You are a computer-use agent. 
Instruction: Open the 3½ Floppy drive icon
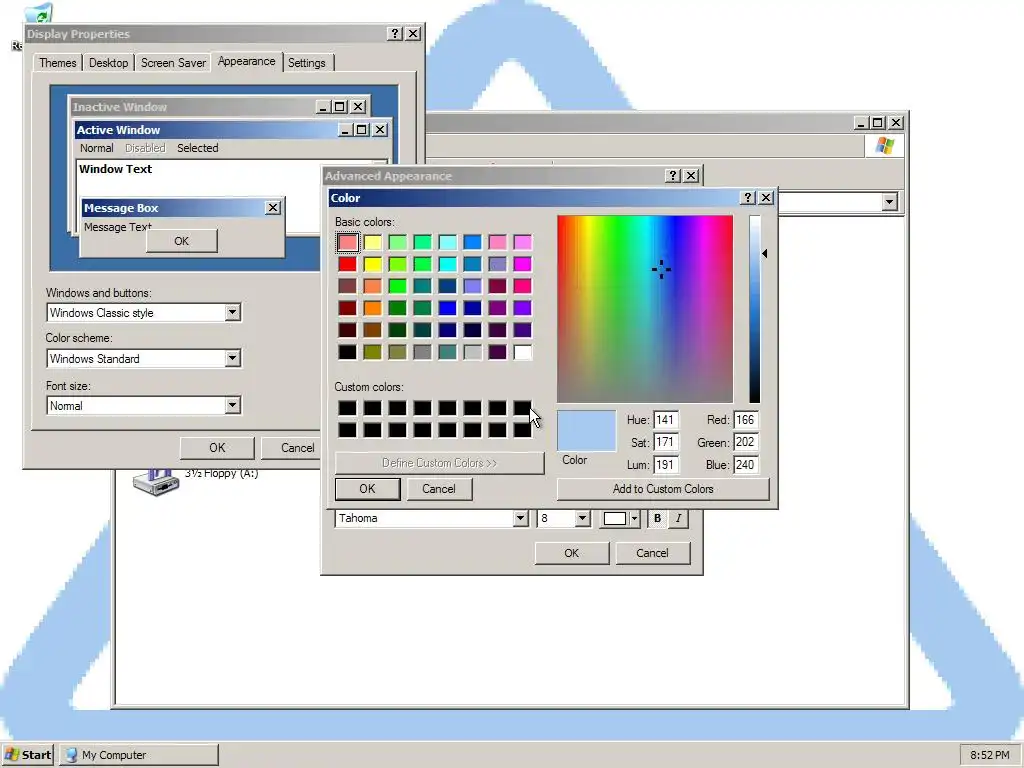click(156, 482)
